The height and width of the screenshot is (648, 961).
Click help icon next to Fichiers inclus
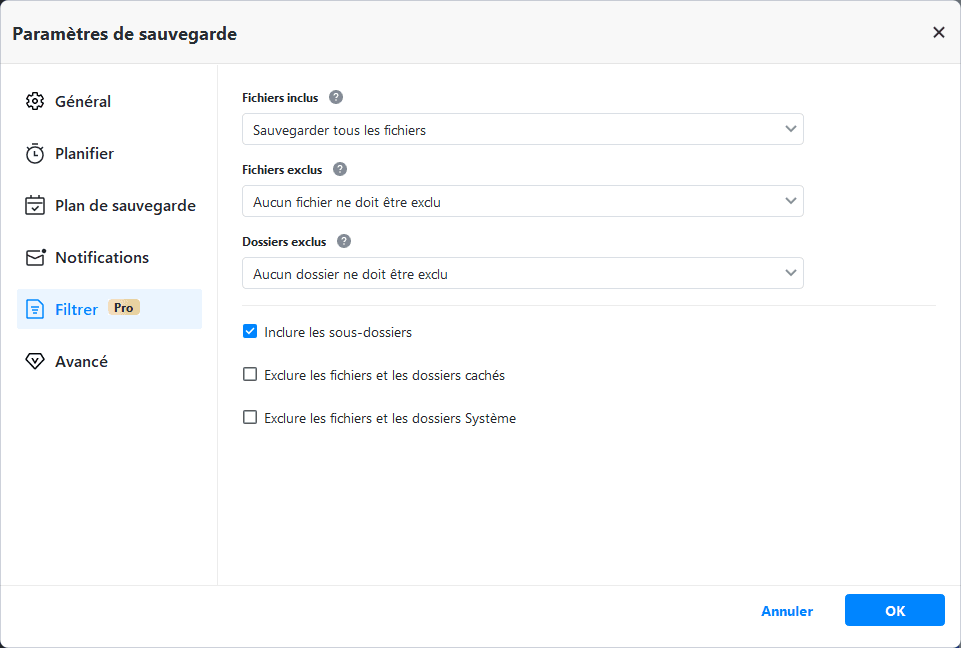point(336,98)
